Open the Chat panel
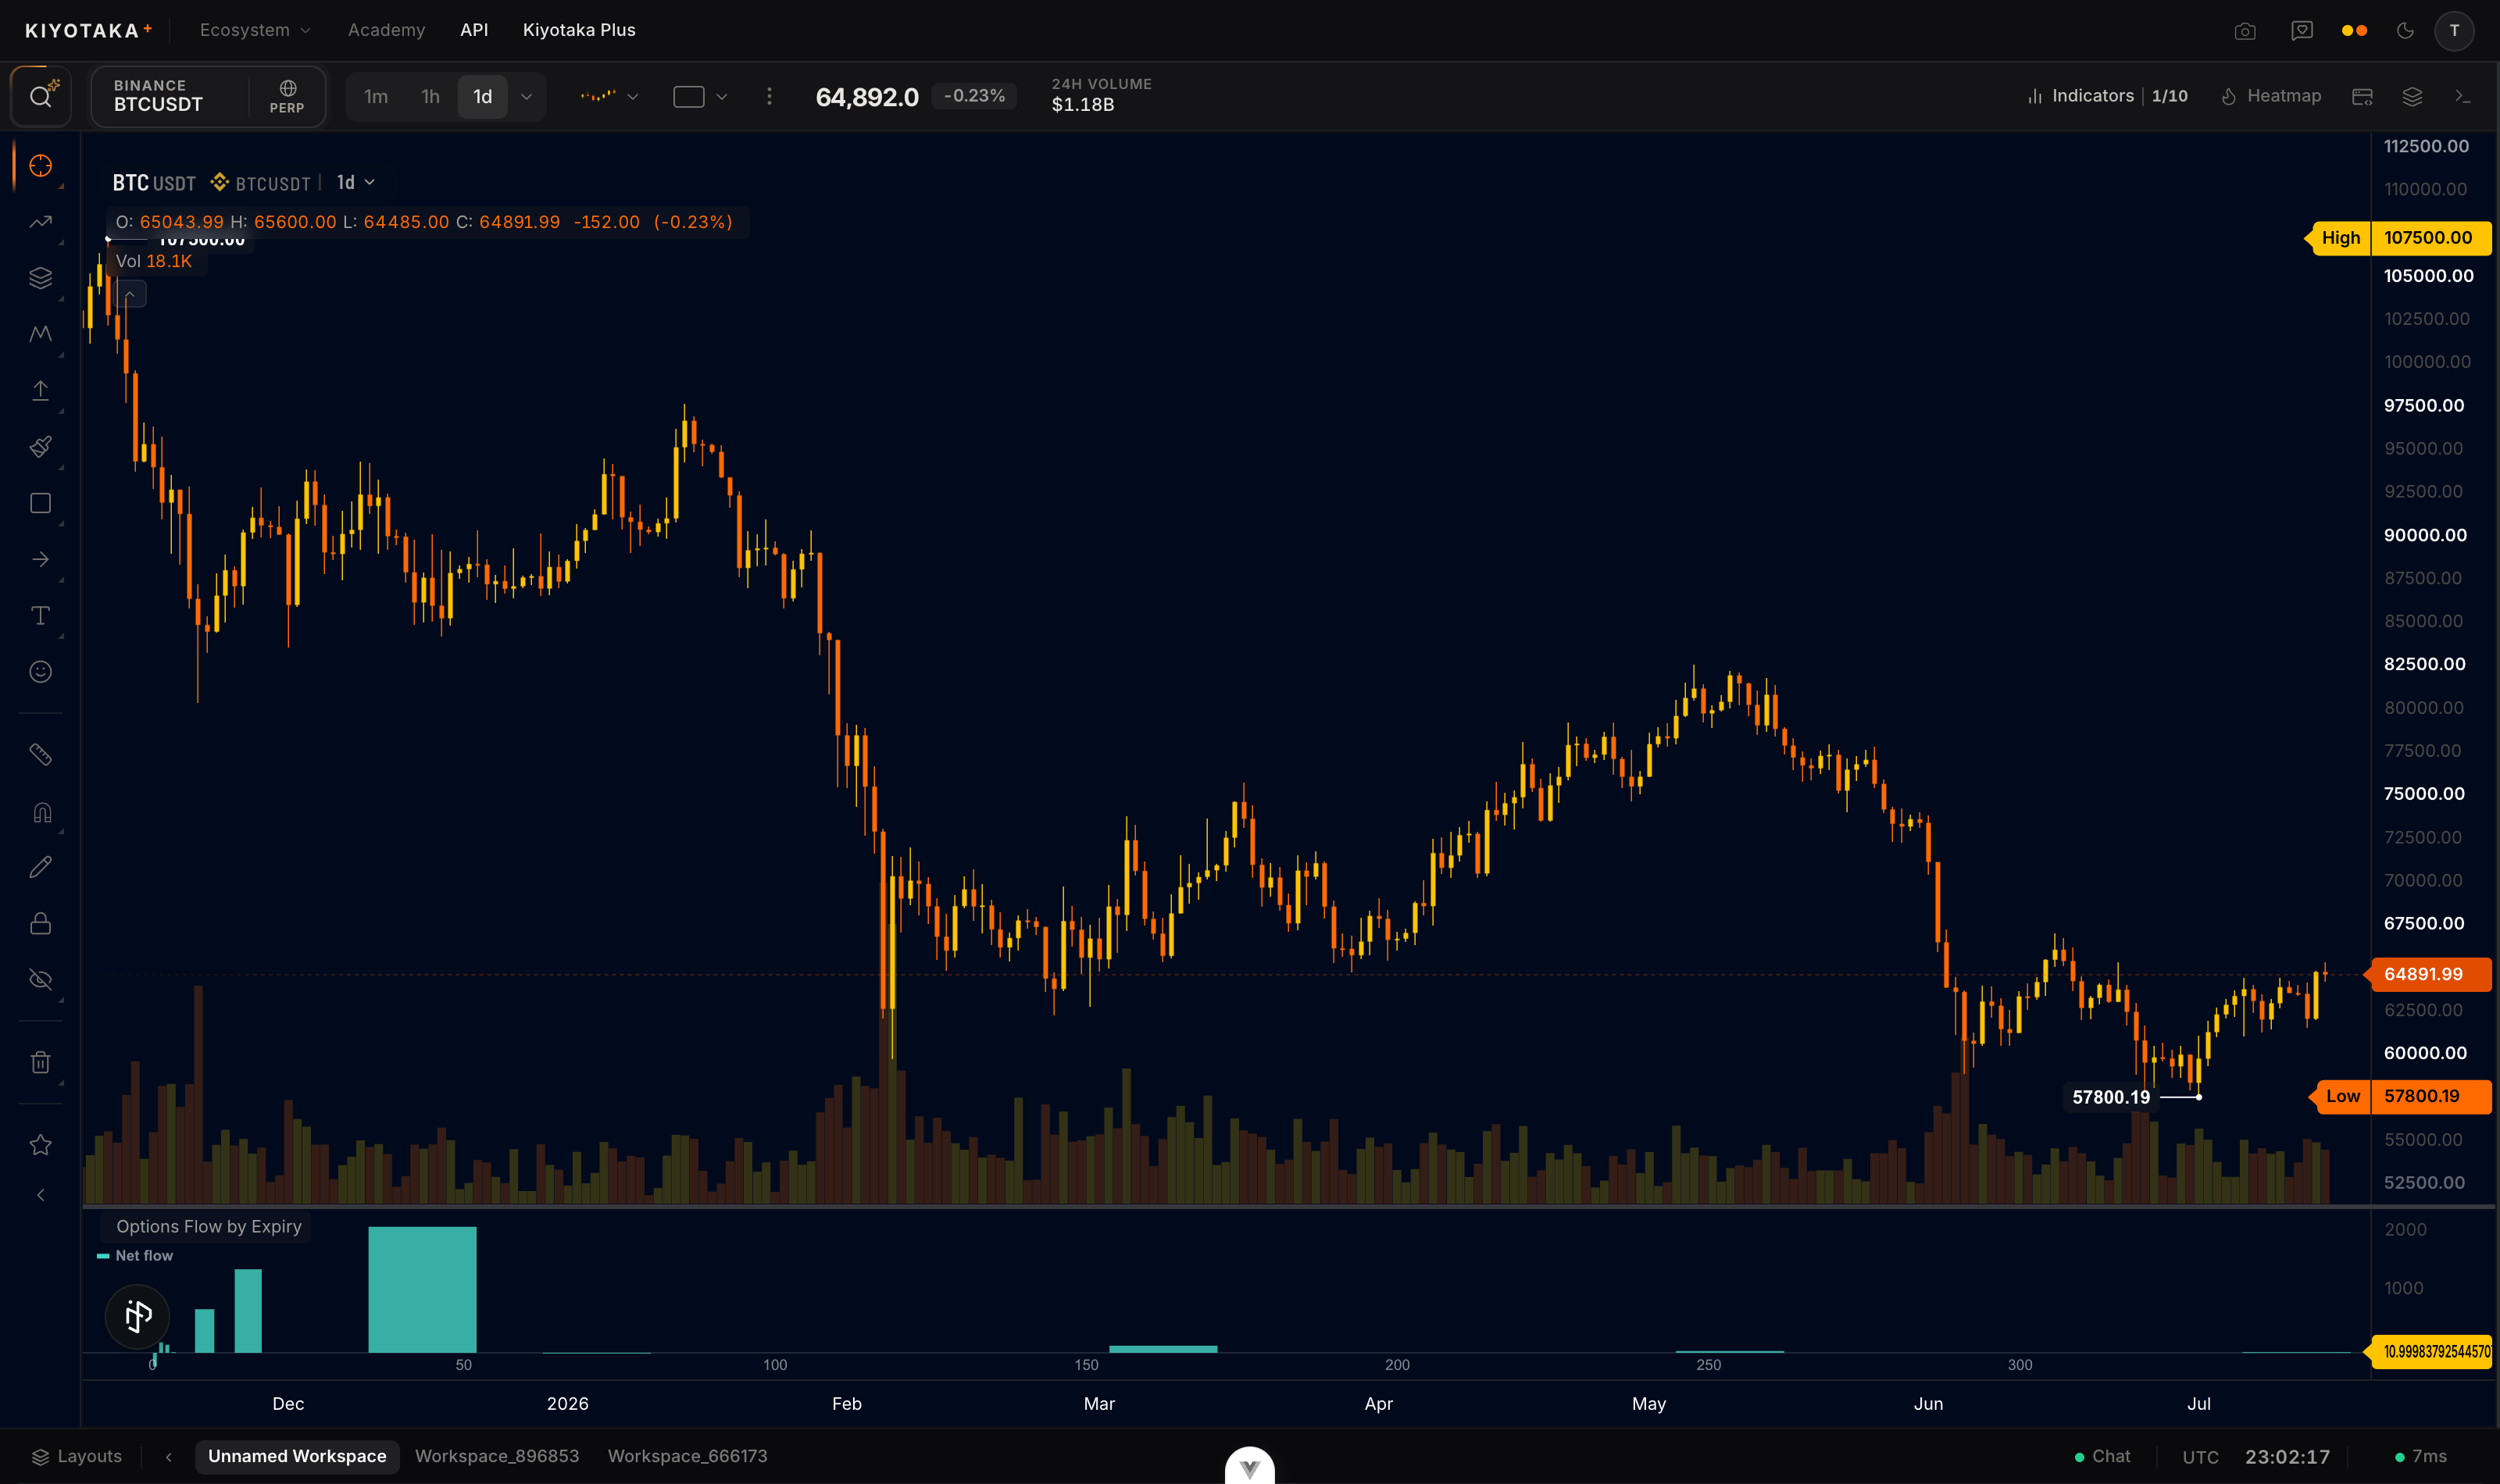 point(2102,1456)
